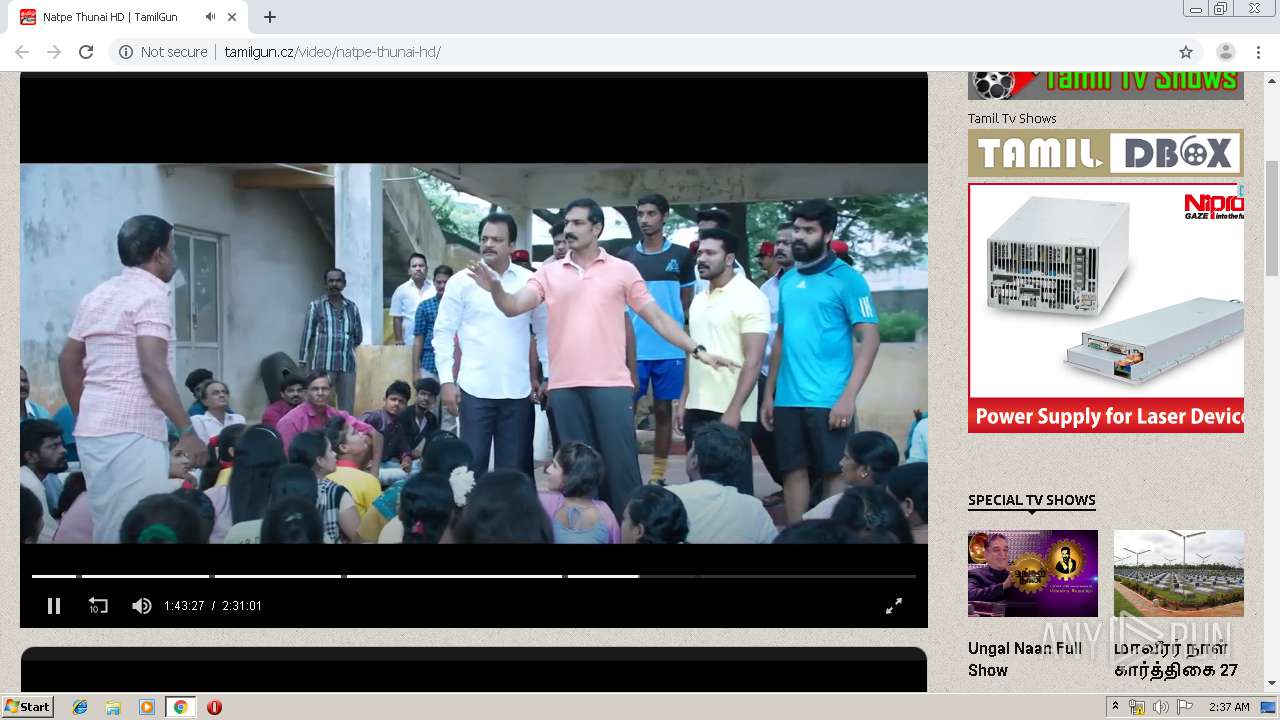
Task: Click the 1:43:27 elapsed time display
Action: tap(184, 606)
